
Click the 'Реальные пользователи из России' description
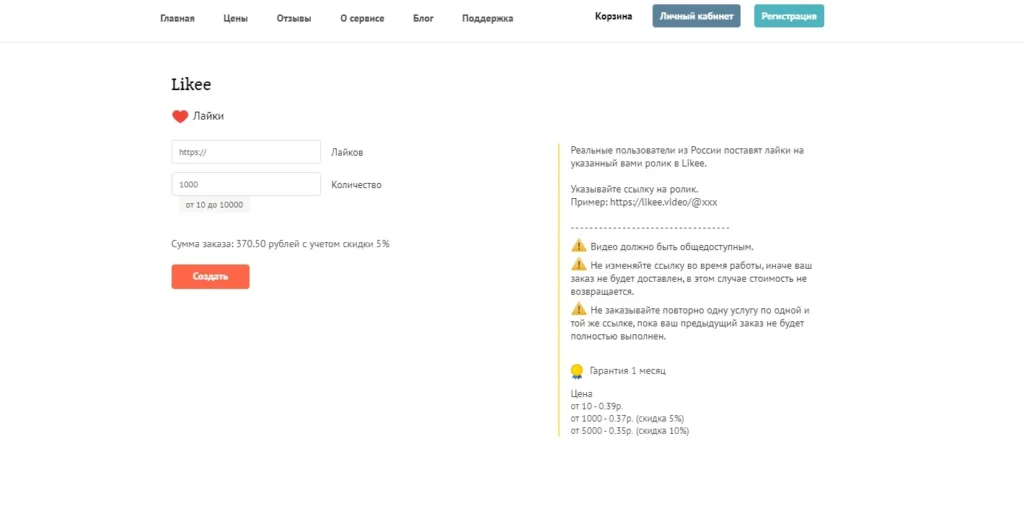(687, 157)
